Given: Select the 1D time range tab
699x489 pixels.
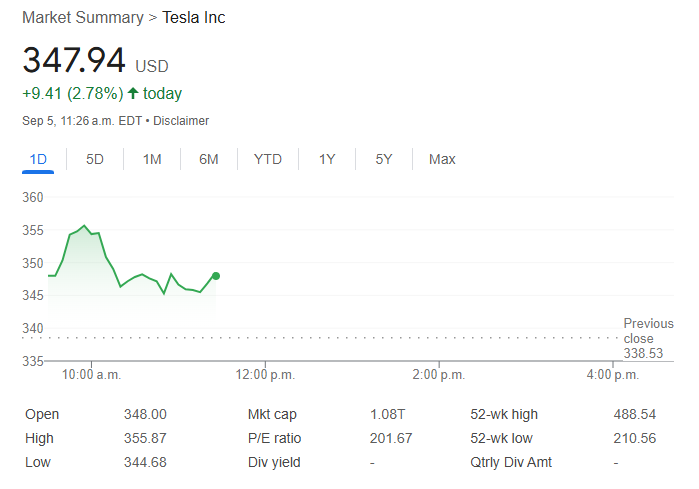Looking at the screenshot, I should click(38, 159).
